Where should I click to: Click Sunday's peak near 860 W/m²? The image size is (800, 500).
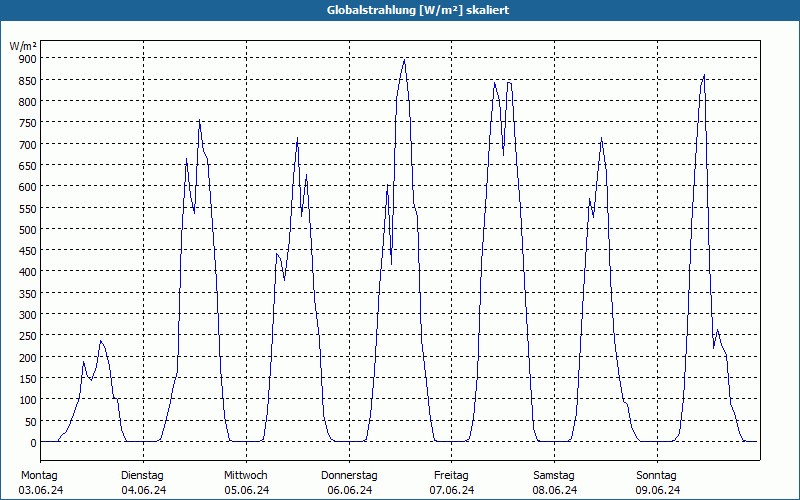point(704,76)
